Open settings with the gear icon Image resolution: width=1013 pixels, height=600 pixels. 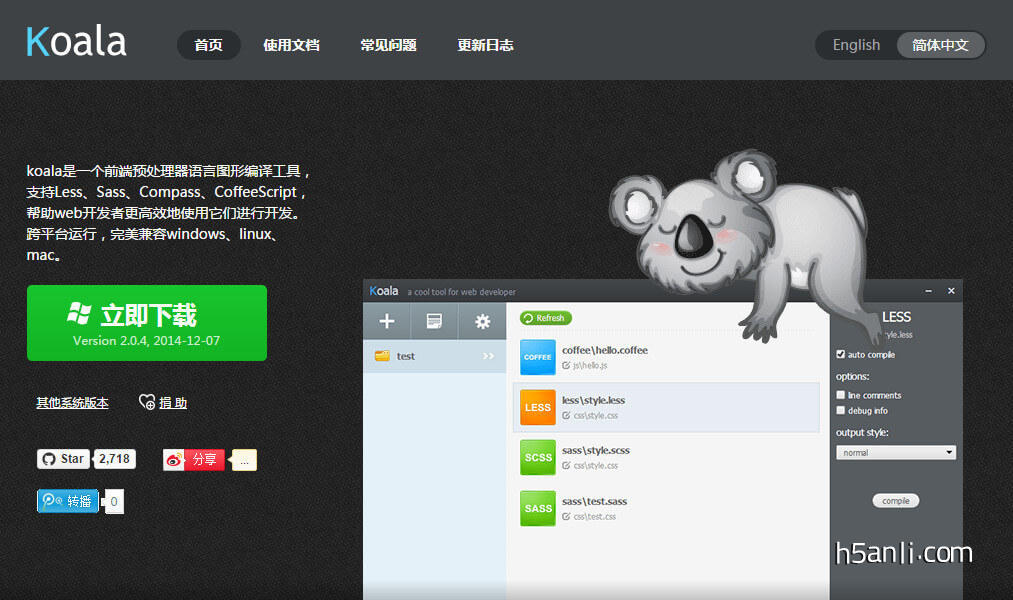tap(483, 321)
